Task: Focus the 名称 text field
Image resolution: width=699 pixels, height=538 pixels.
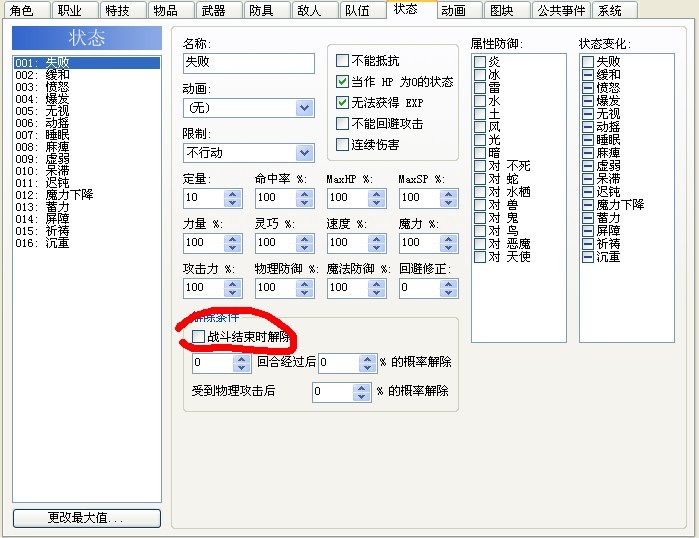Action: pyautogui.click(x=248, y=63)
